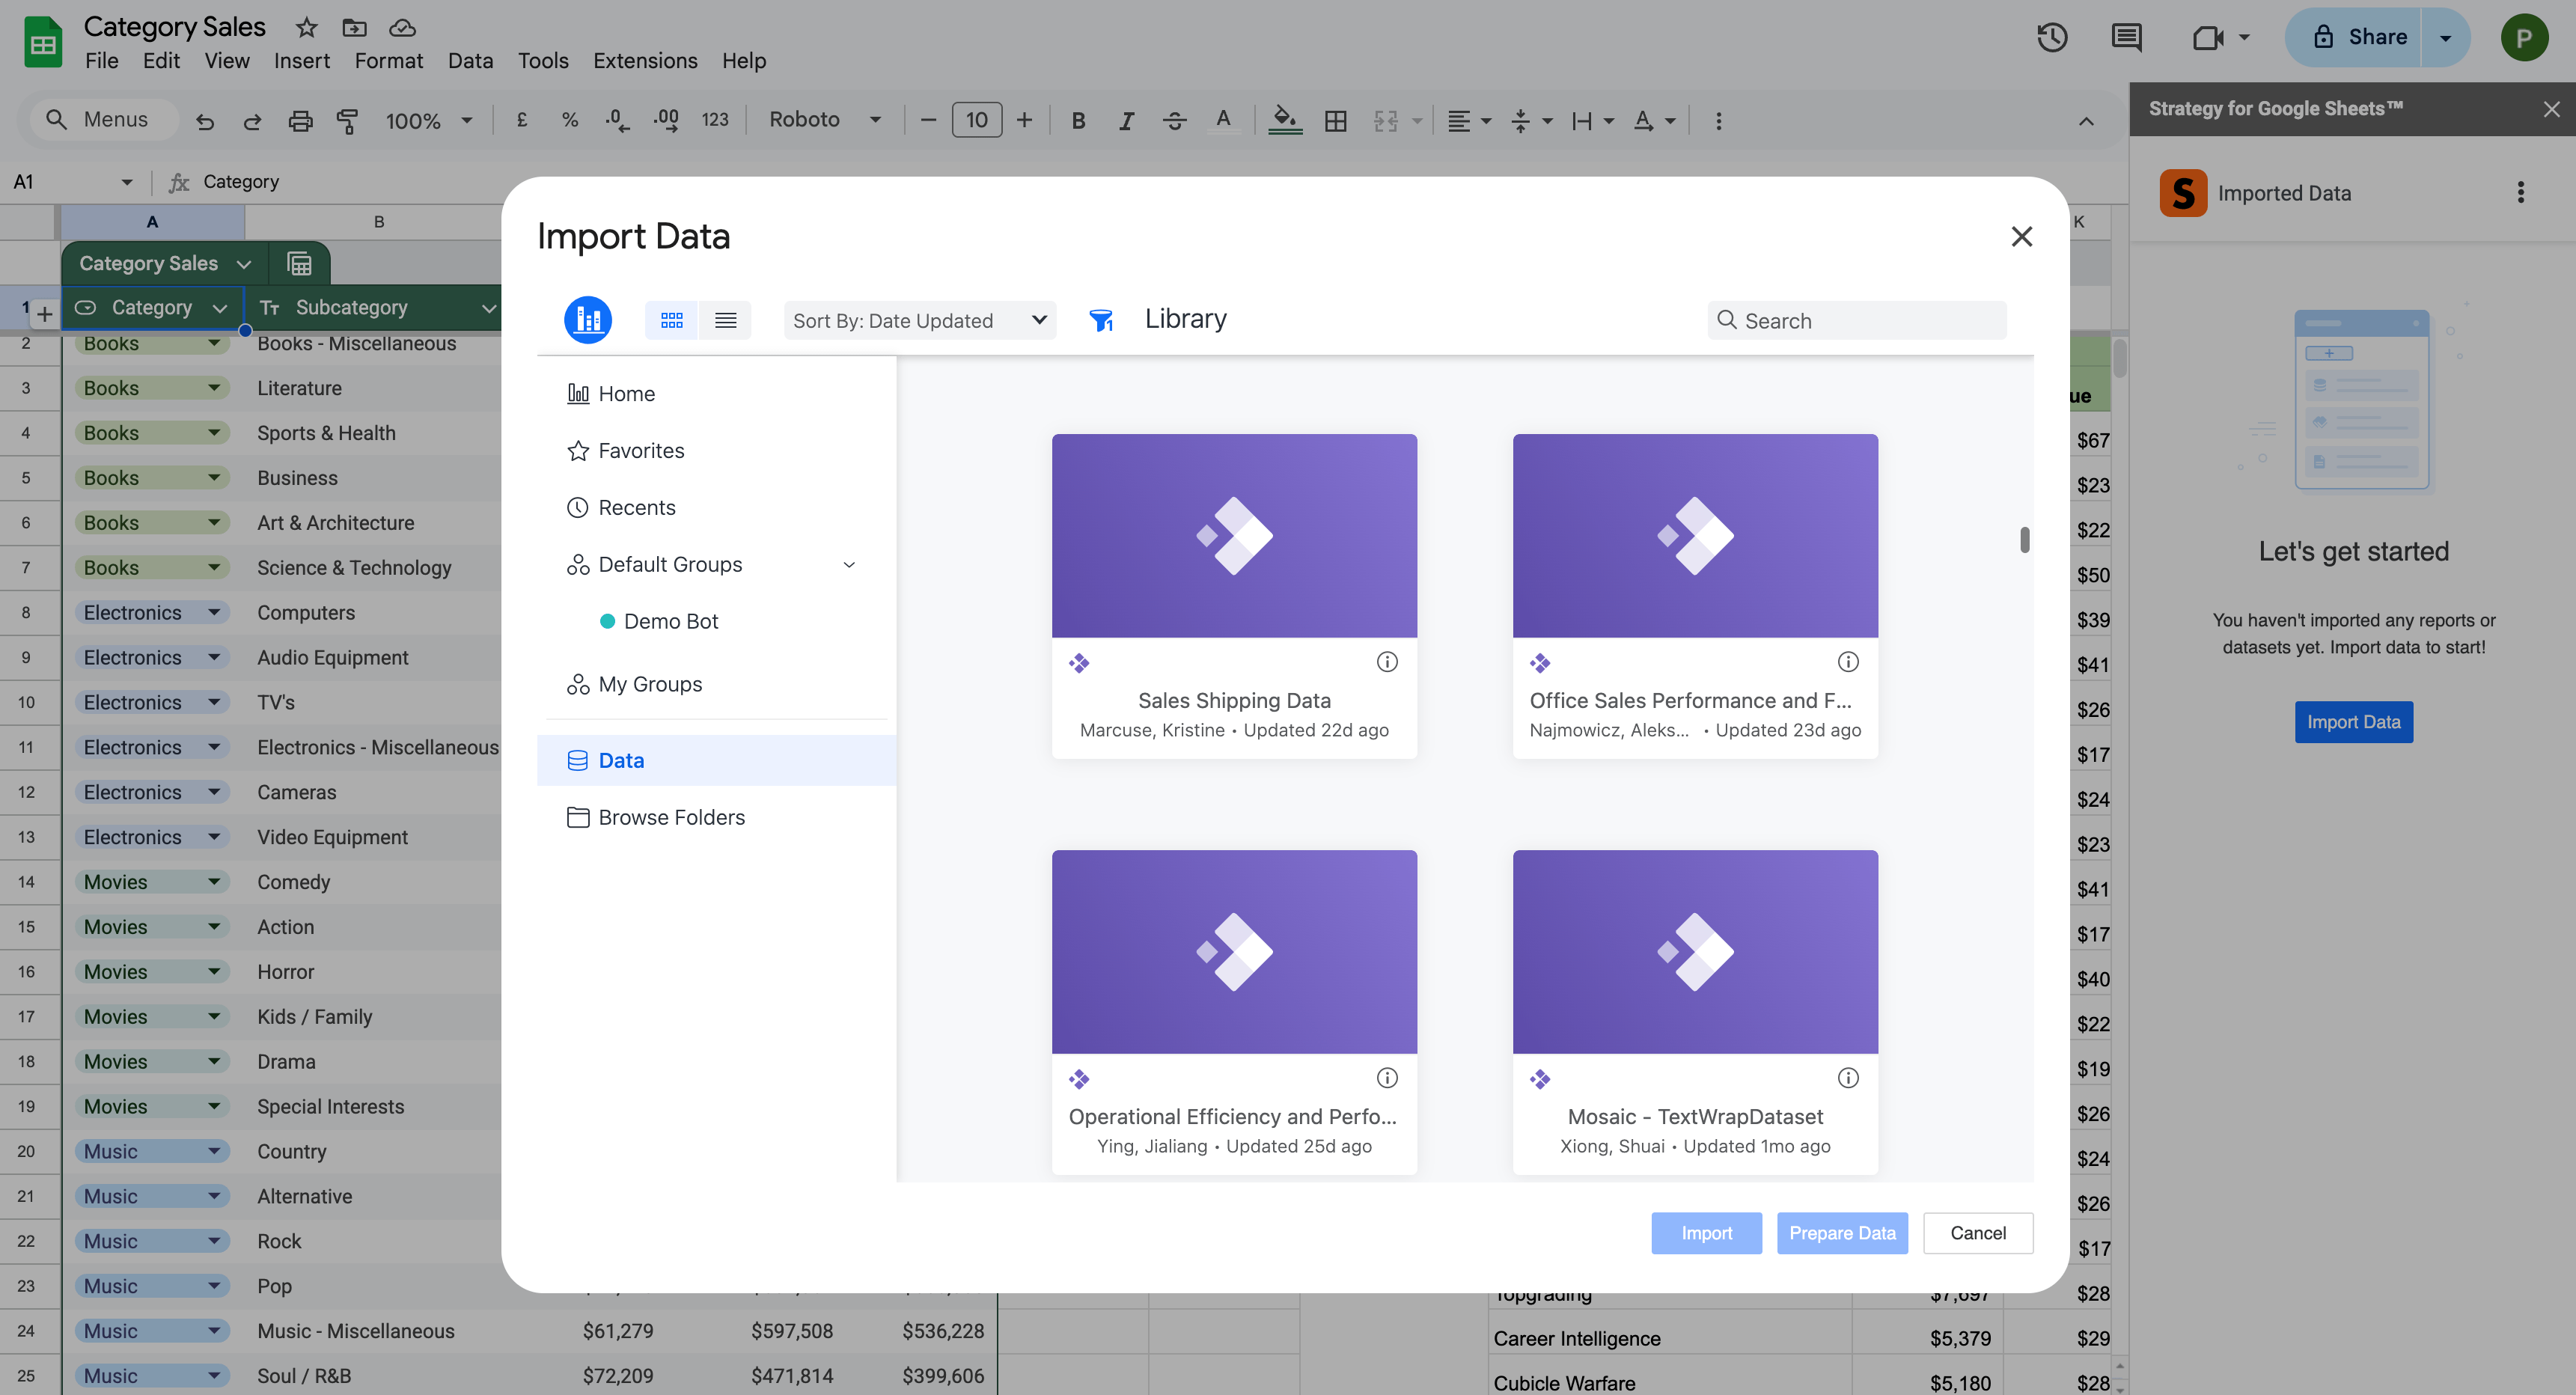Image resolution: width=2576 pixels, height=1395 pixels.
Task: Switch to list view in Import Data
Action: click(x=726, y=320)
